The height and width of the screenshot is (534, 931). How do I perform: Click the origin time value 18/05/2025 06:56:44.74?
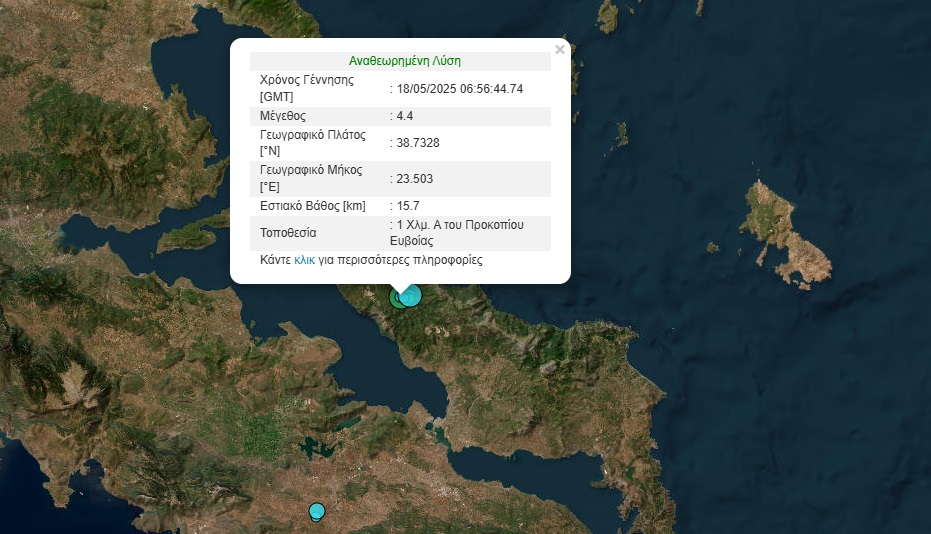click(x=460, y=89)
